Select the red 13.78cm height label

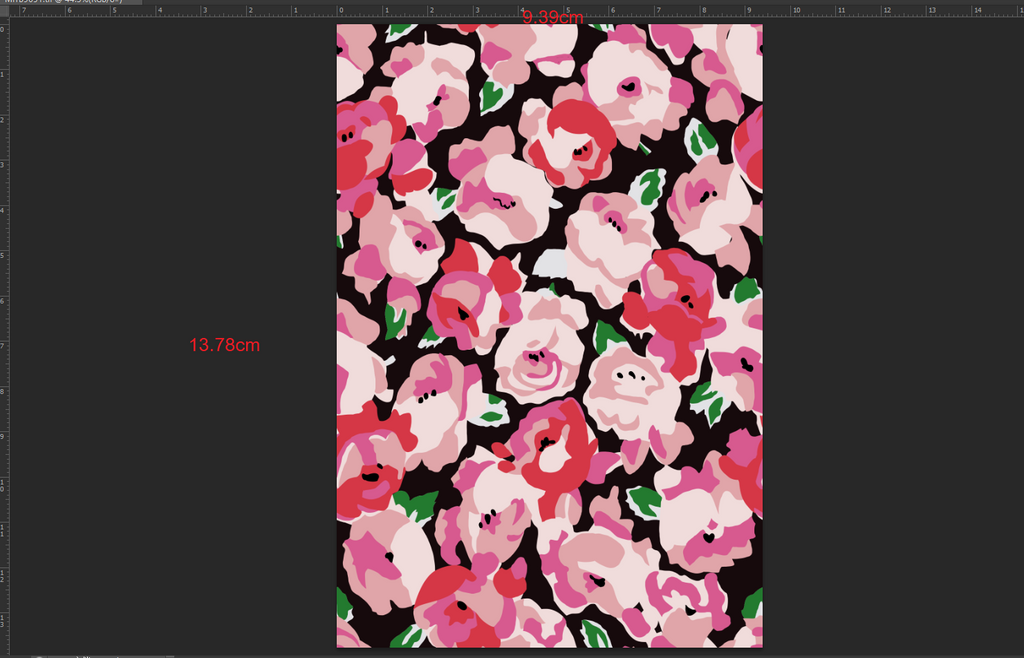click(x=225, y=345)
